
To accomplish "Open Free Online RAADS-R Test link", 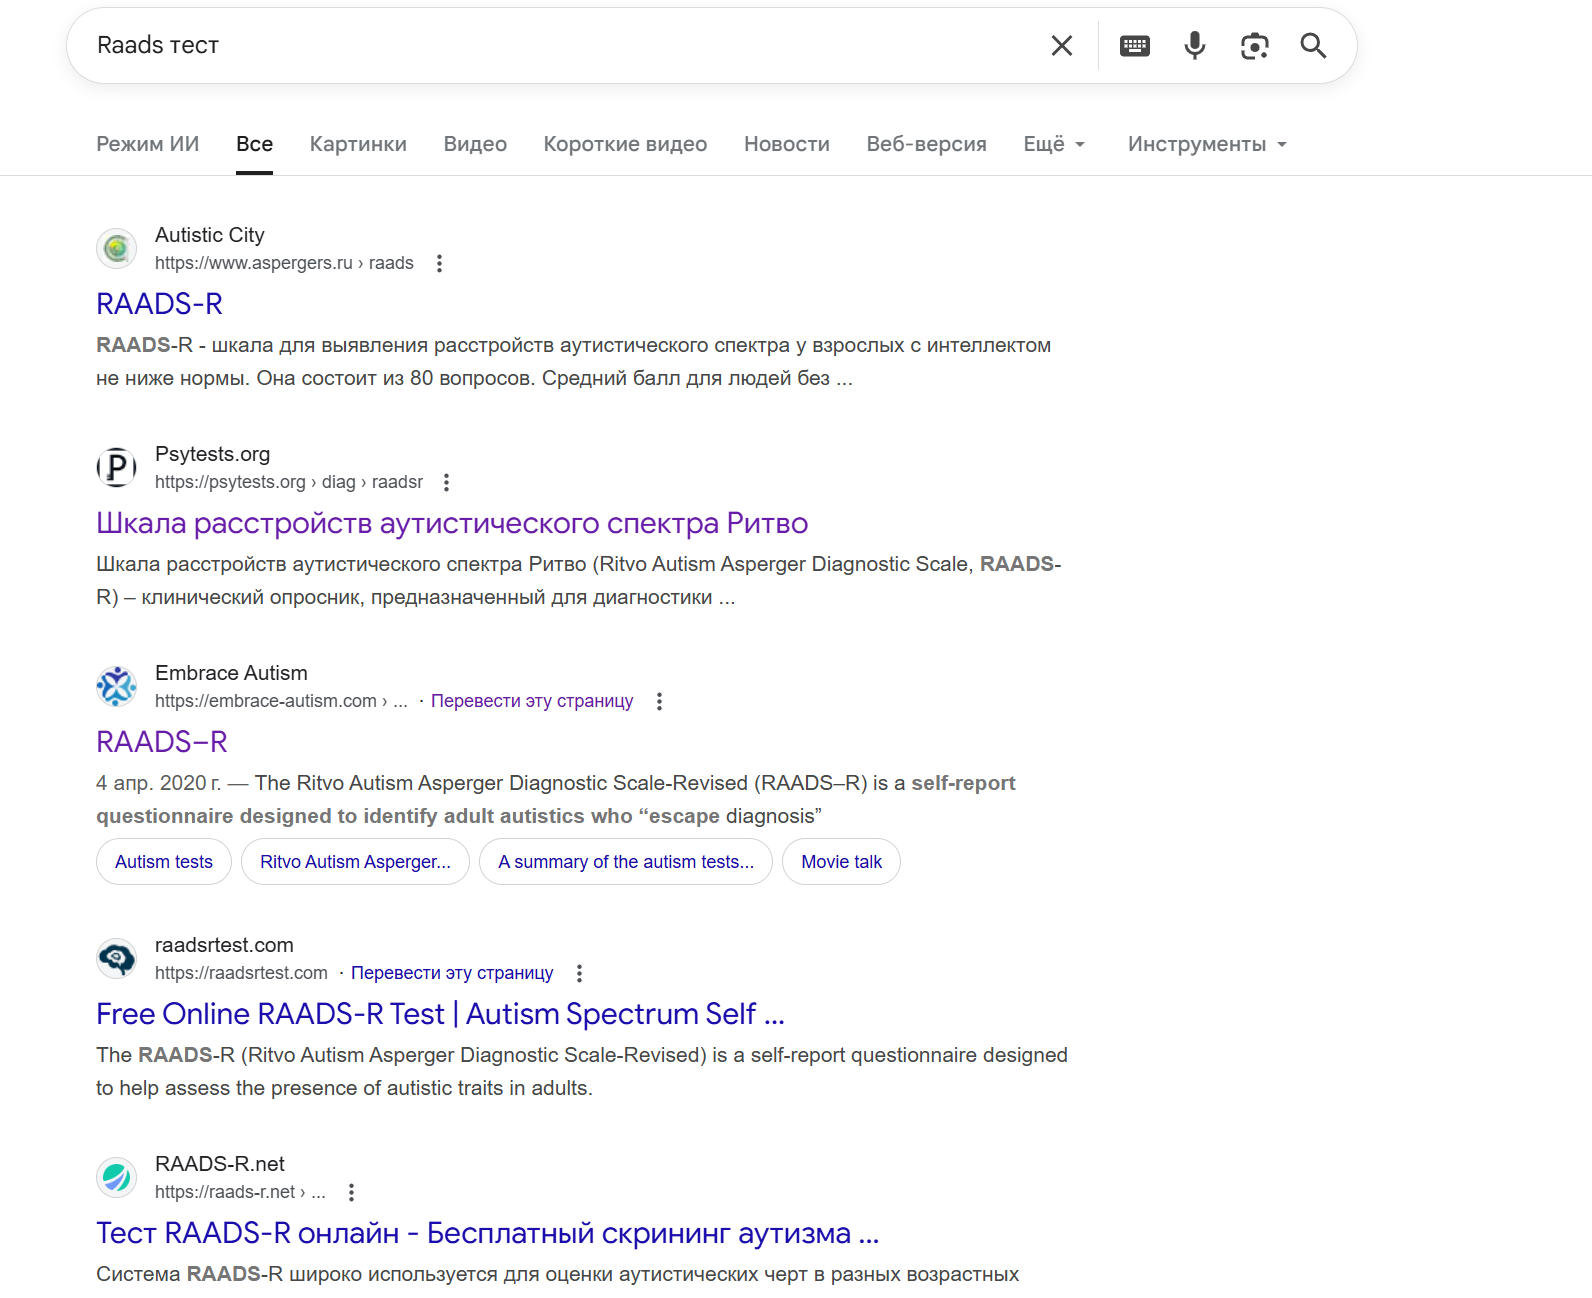I will (x=440, y=1014).
